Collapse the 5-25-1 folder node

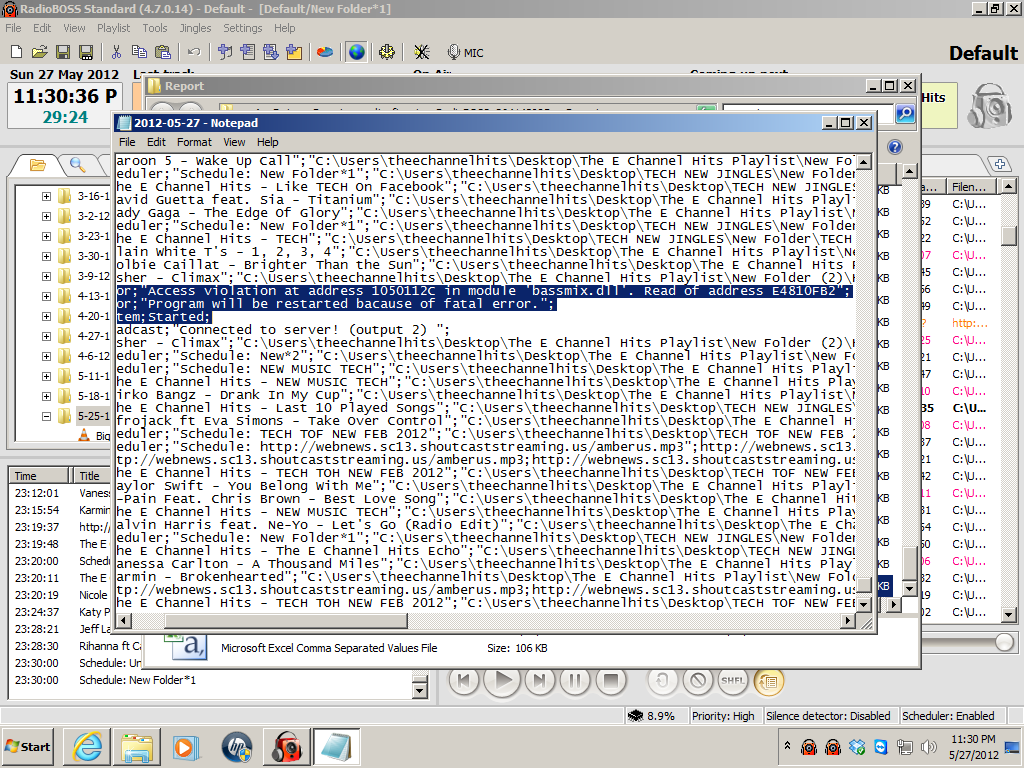[46, 416]
